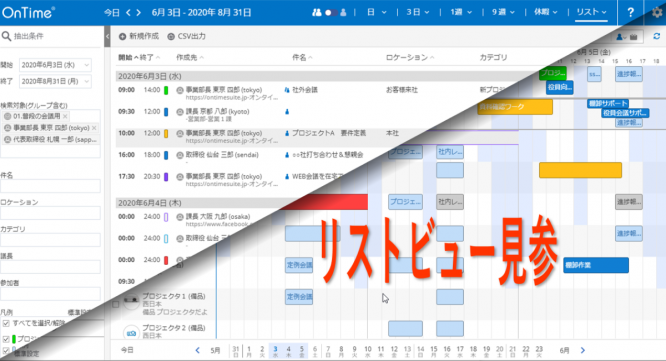The height and width of the screenshot is (361, 666).
Task: Click the refresh icon below settings
Action: tap(656, 37)
